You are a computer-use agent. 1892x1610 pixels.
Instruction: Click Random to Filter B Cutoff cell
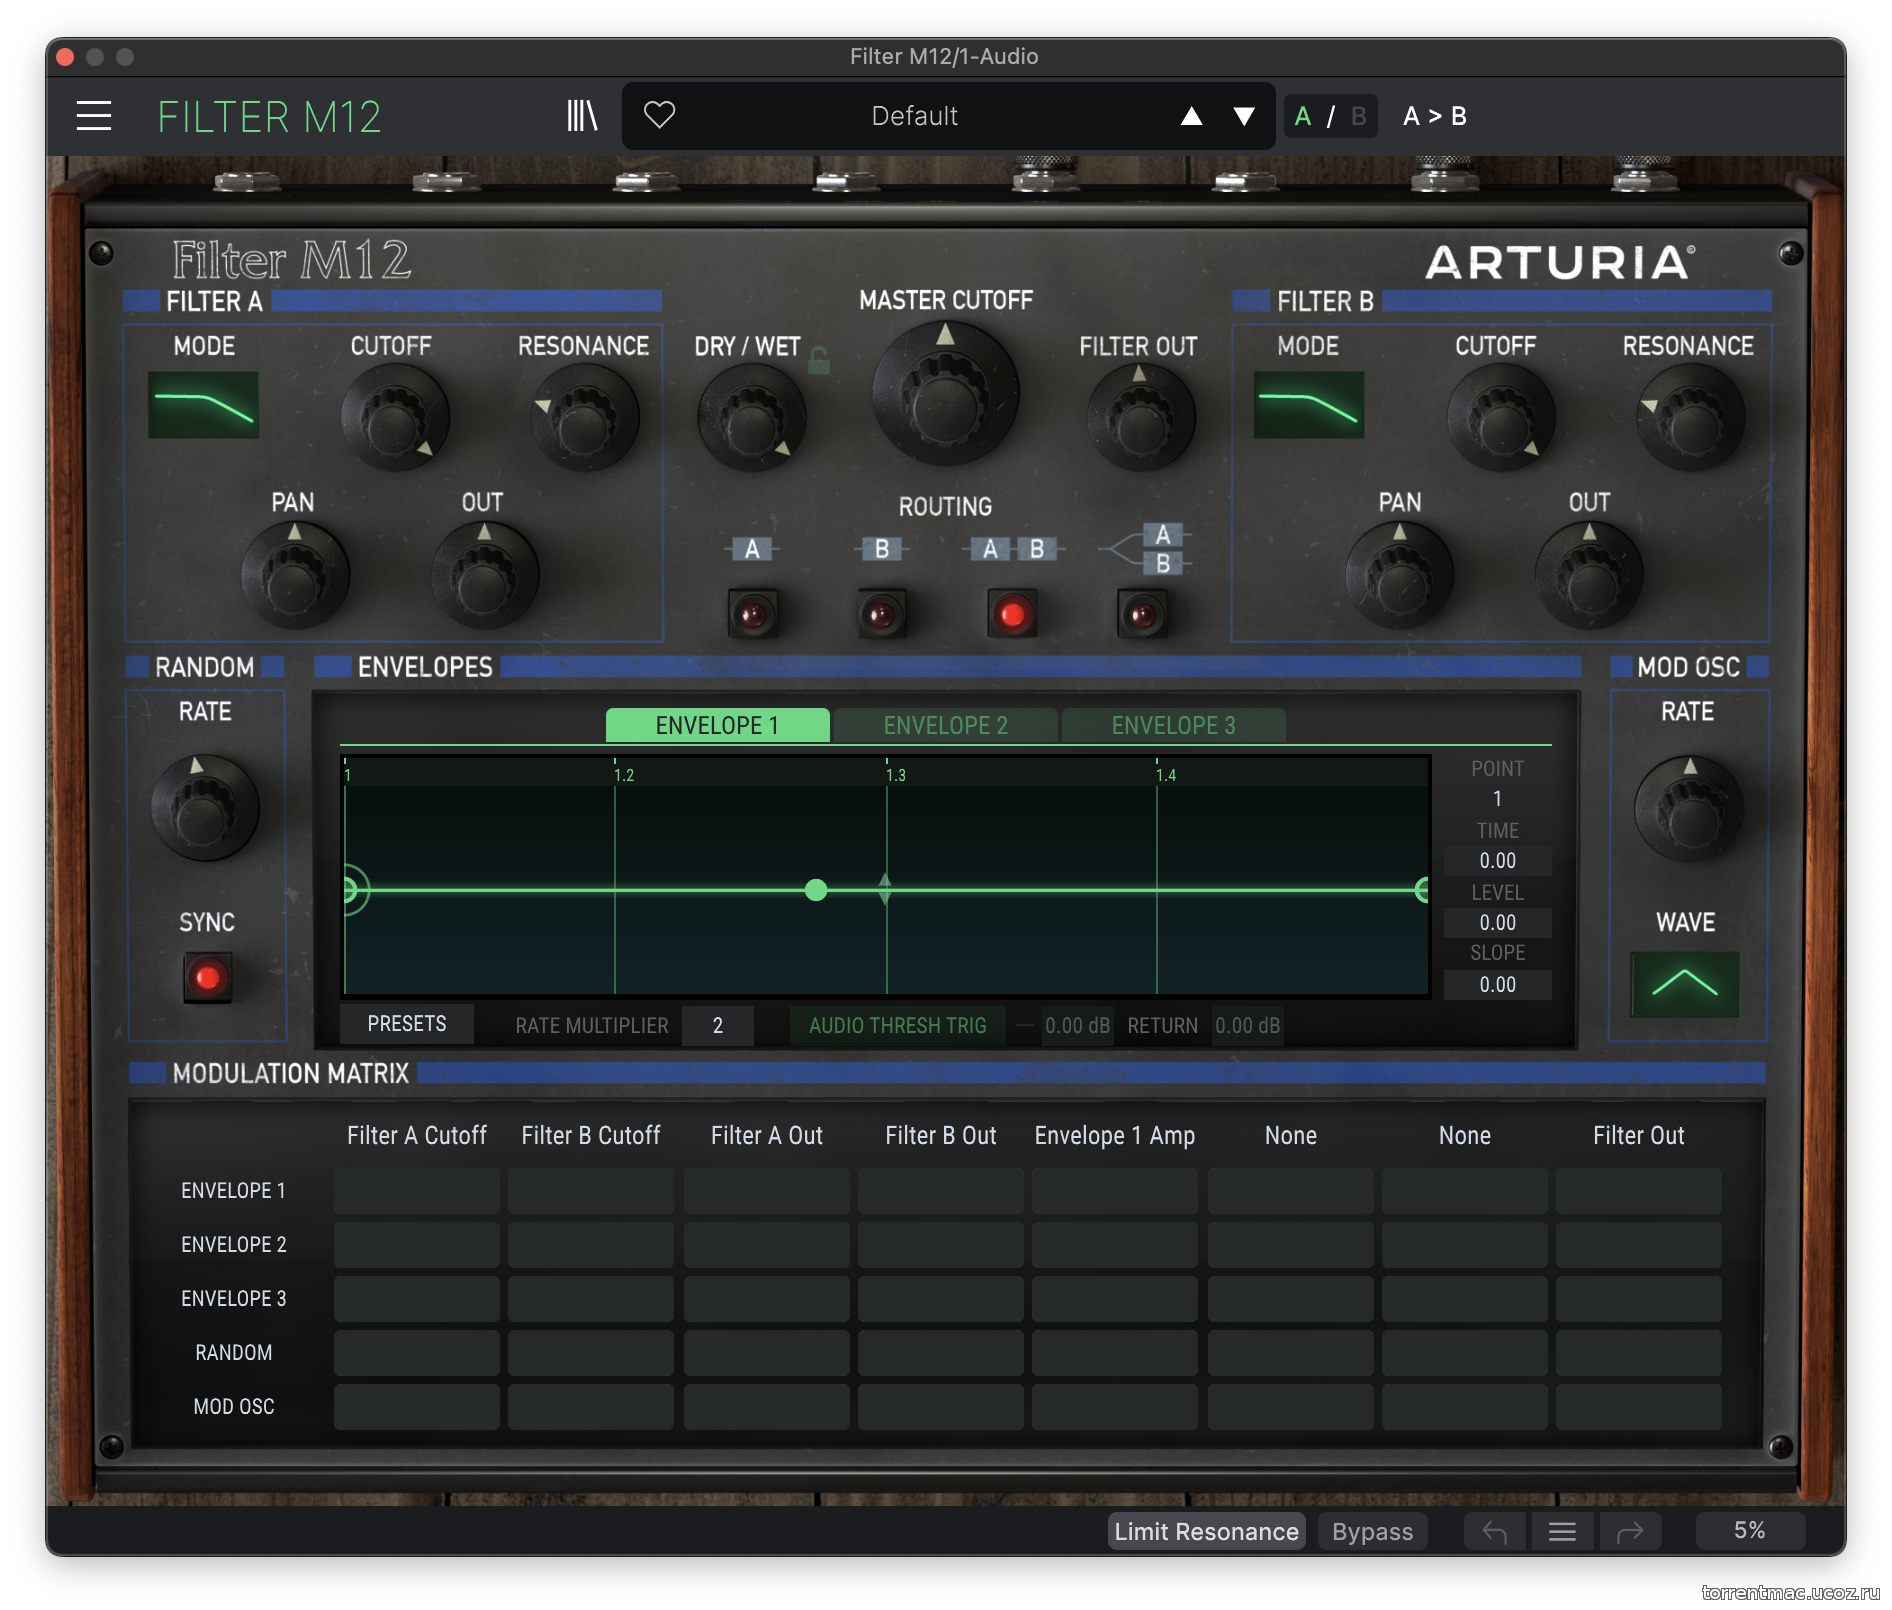pyautogui.click(x=591, y=1353)
